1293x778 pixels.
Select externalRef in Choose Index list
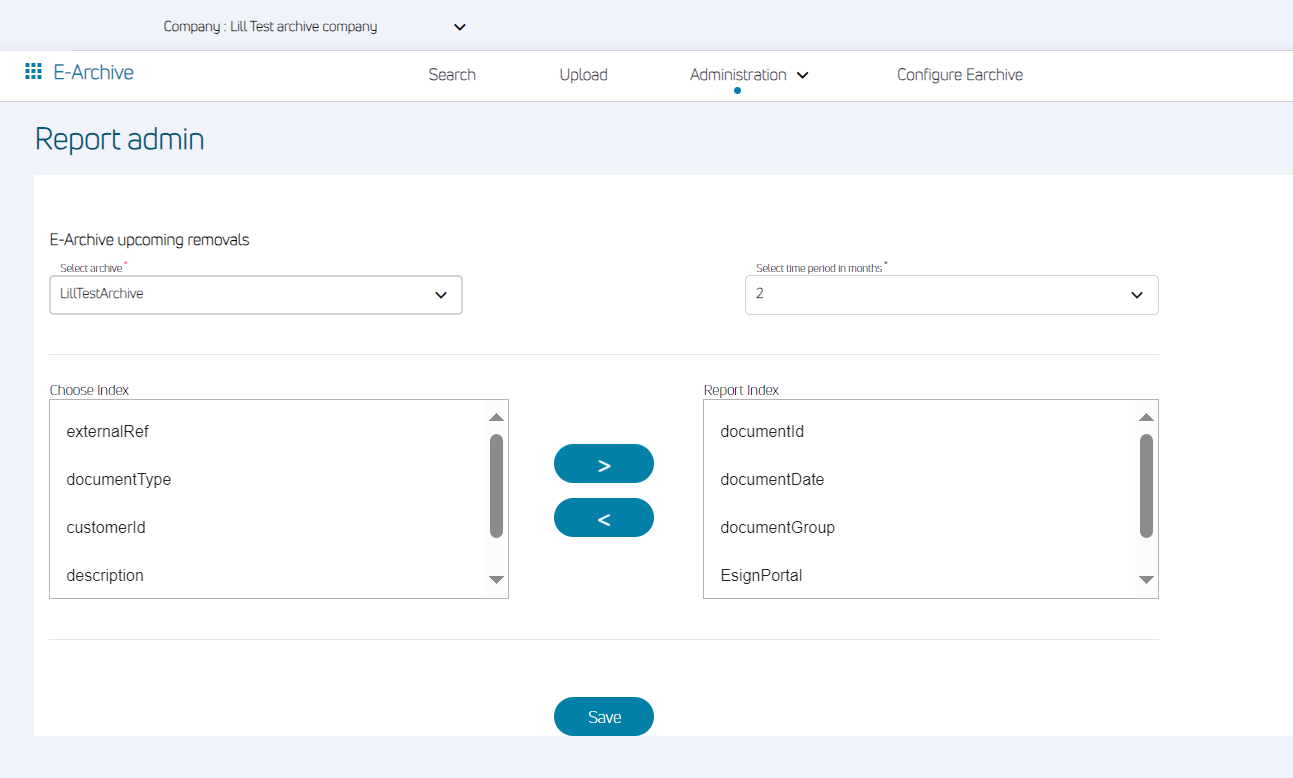(108, 432)
